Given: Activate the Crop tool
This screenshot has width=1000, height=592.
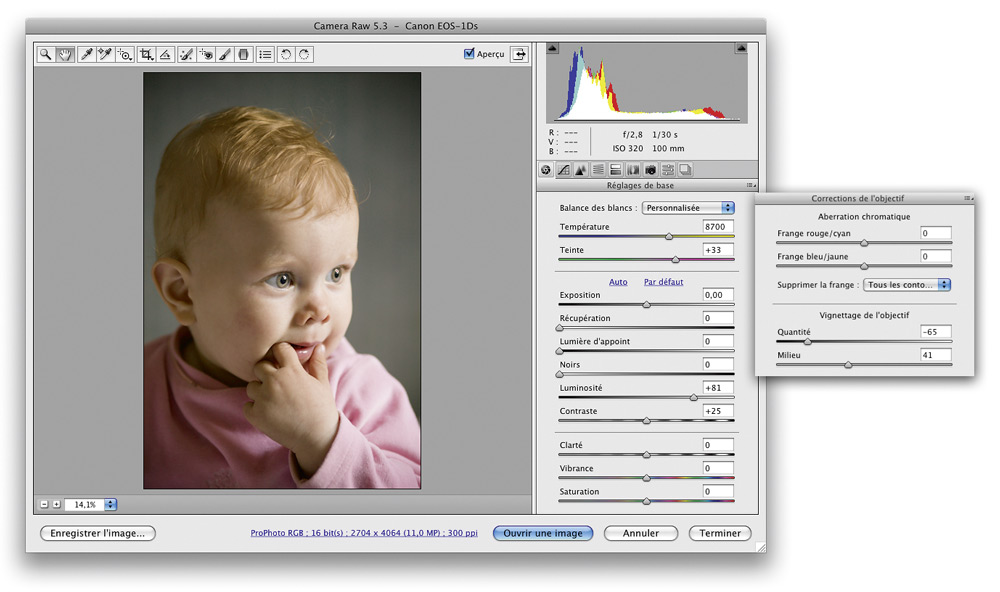Looking at the screenshot, I should pyautogui.click(x=147, y=55).
